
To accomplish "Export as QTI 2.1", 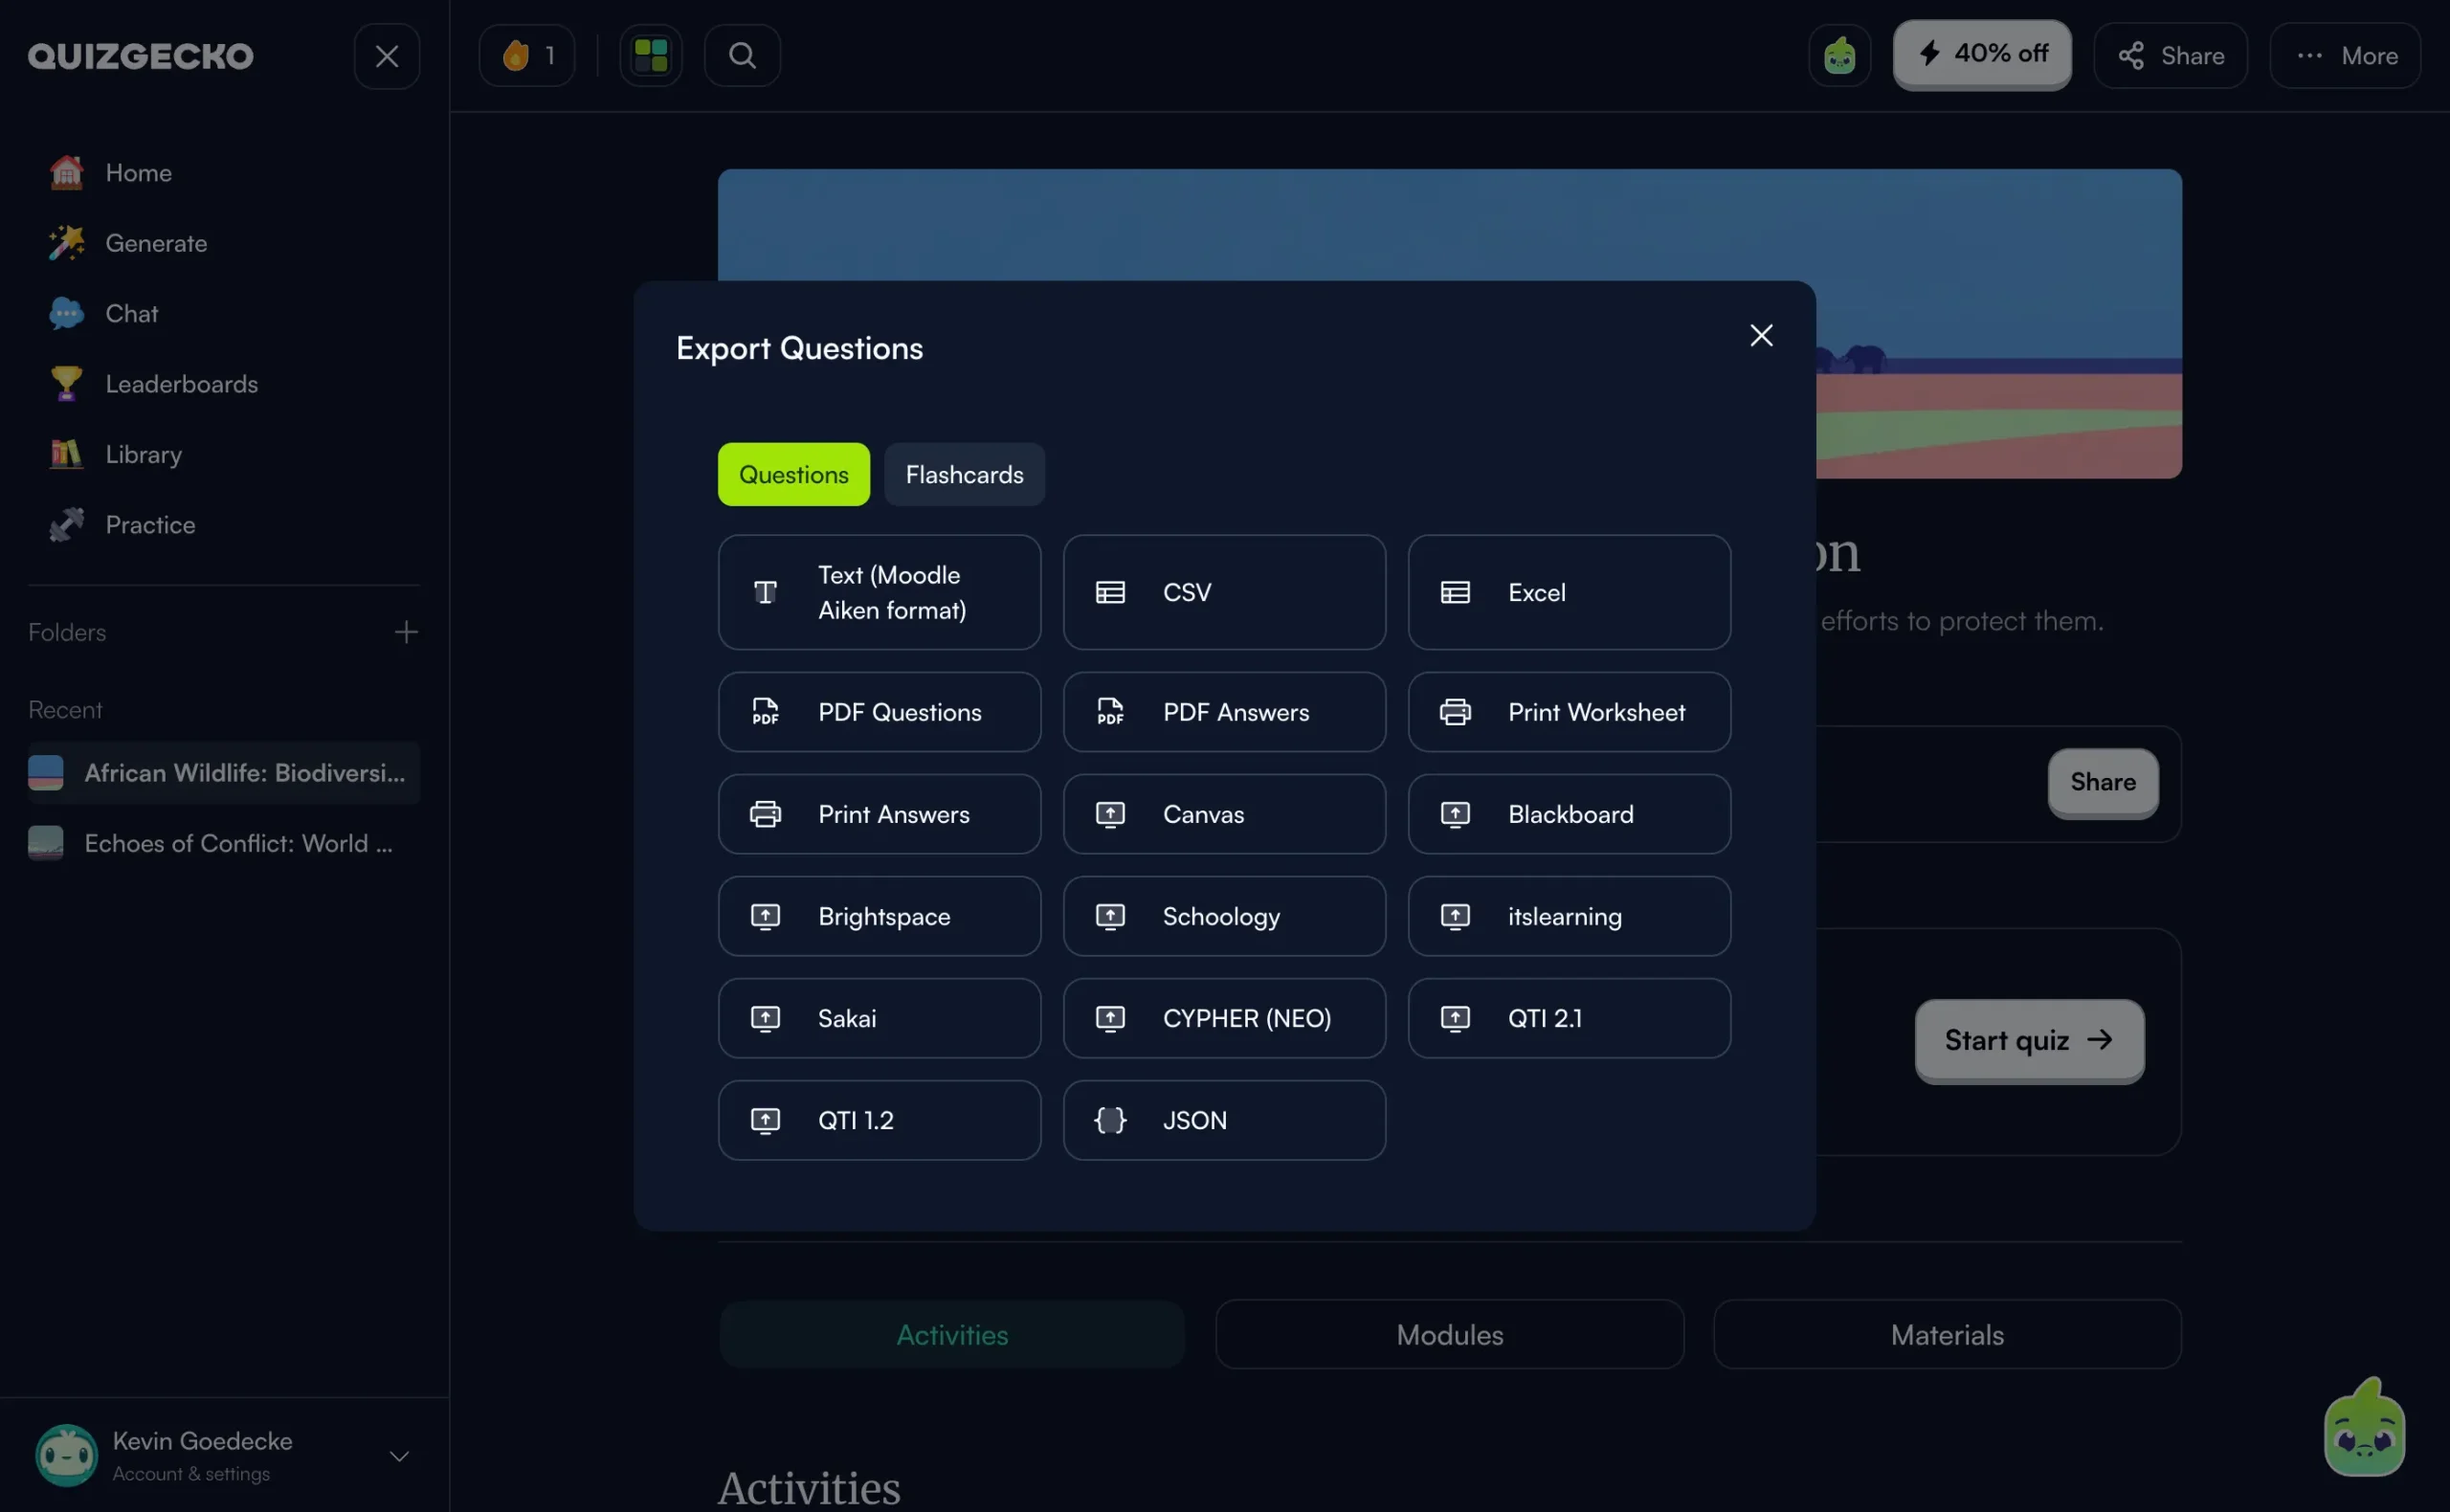I will tap(1569, 1018).
